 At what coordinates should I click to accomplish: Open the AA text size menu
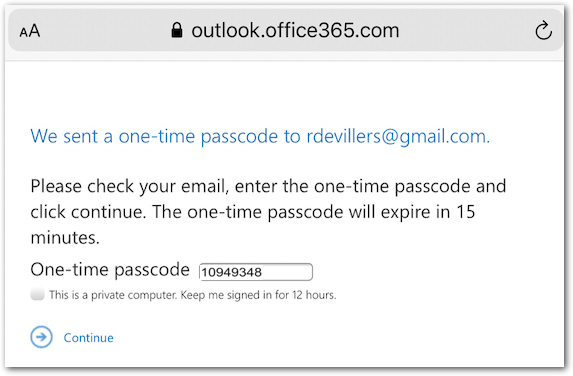point(30,31)
